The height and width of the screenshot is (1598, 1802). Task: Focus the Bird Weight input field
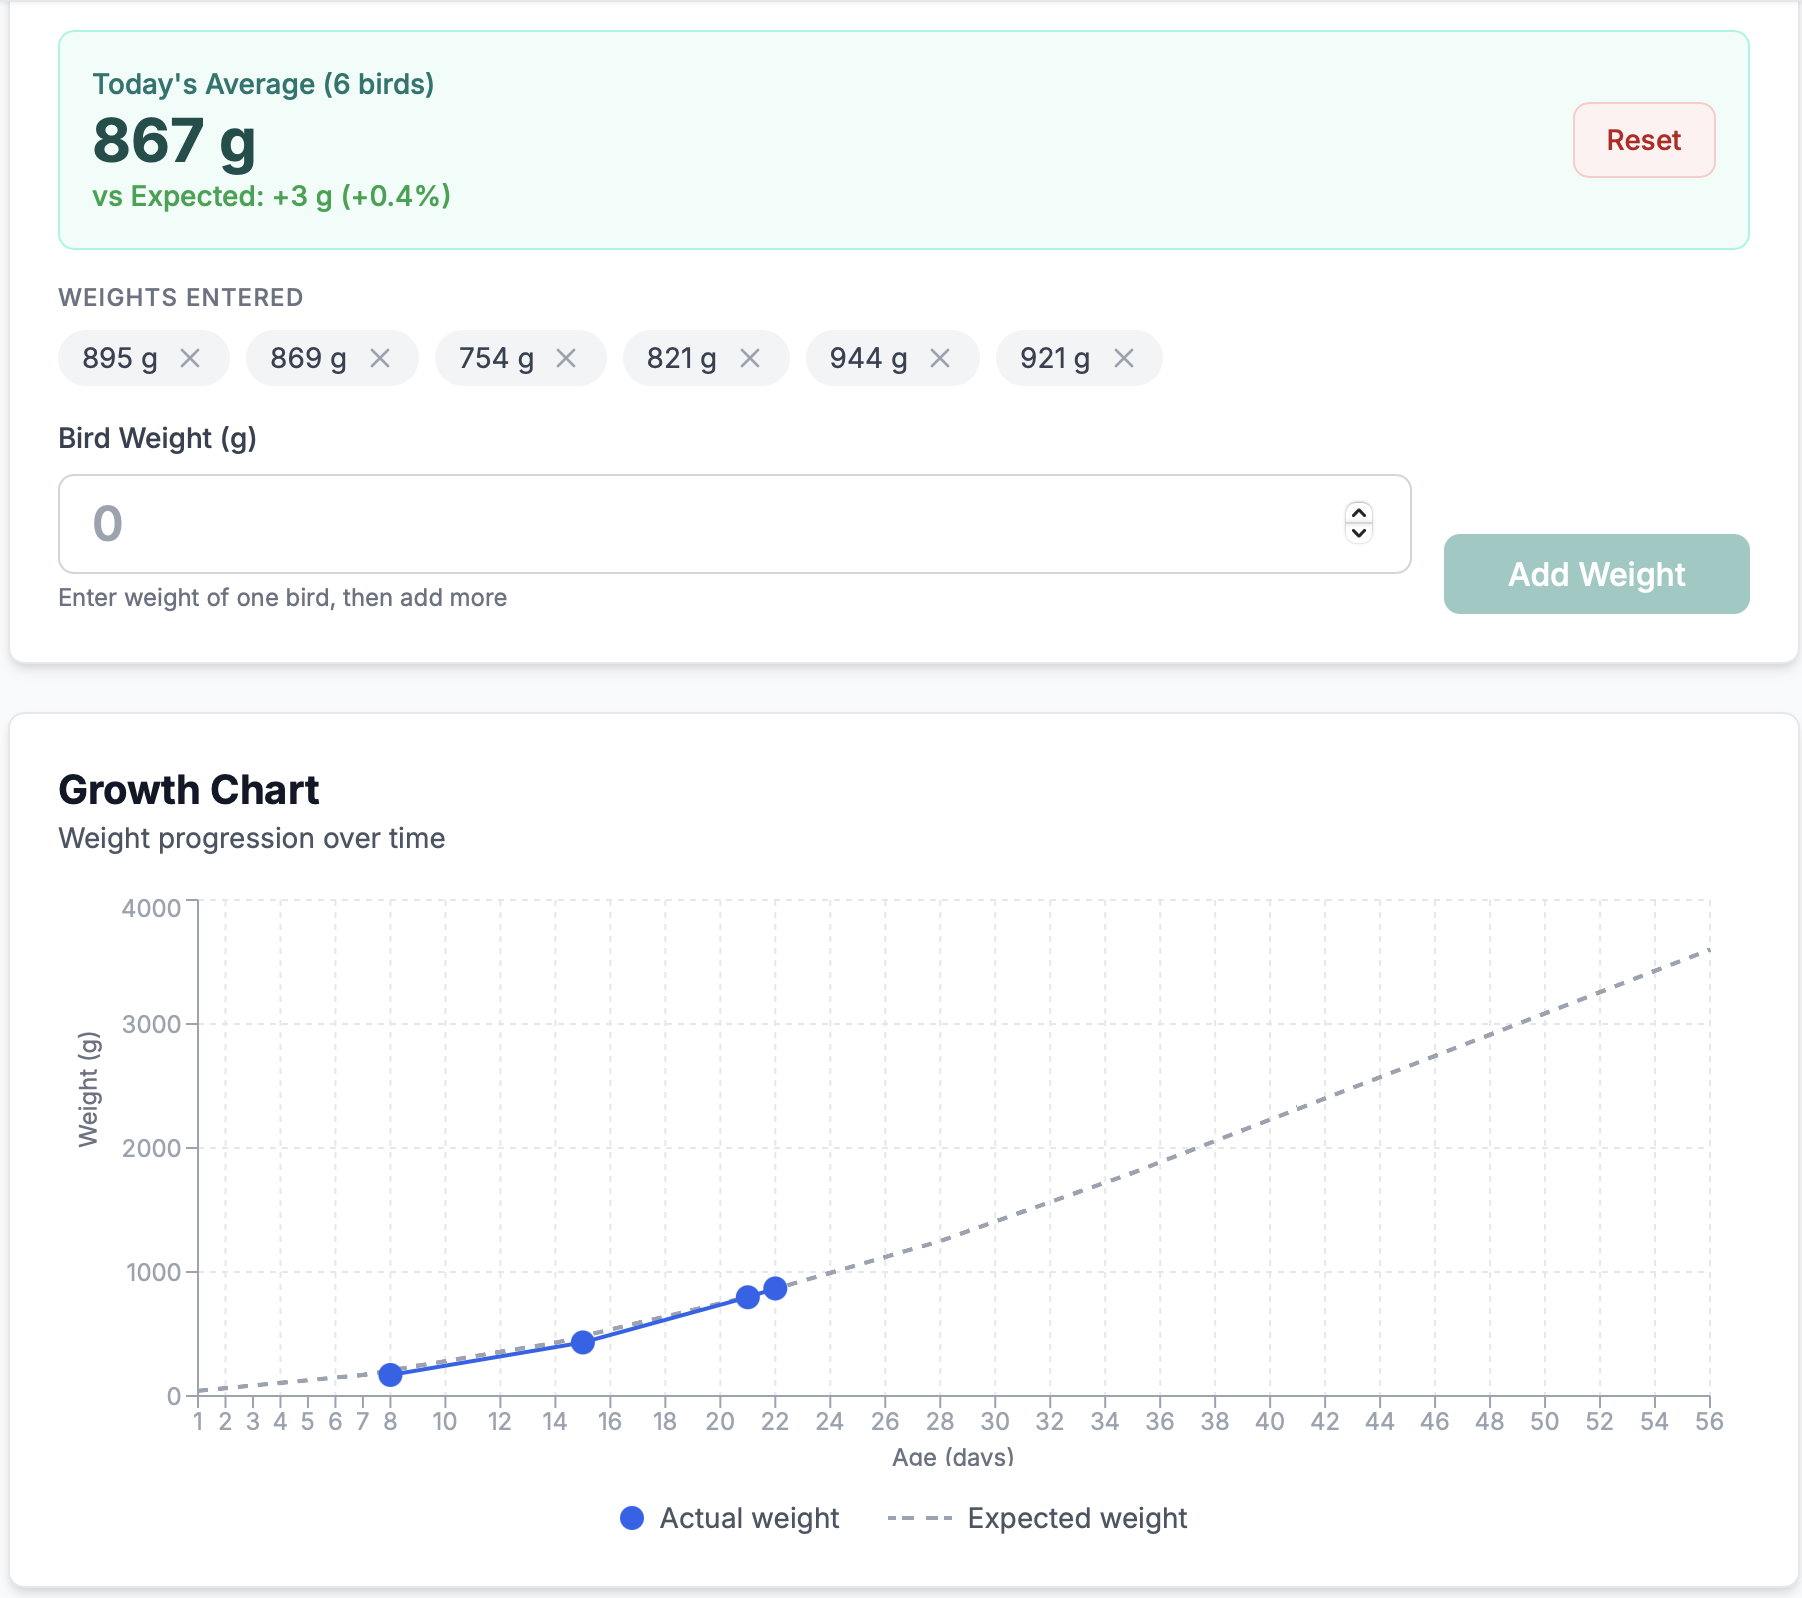pyautogui.click(x=700, y=524)
